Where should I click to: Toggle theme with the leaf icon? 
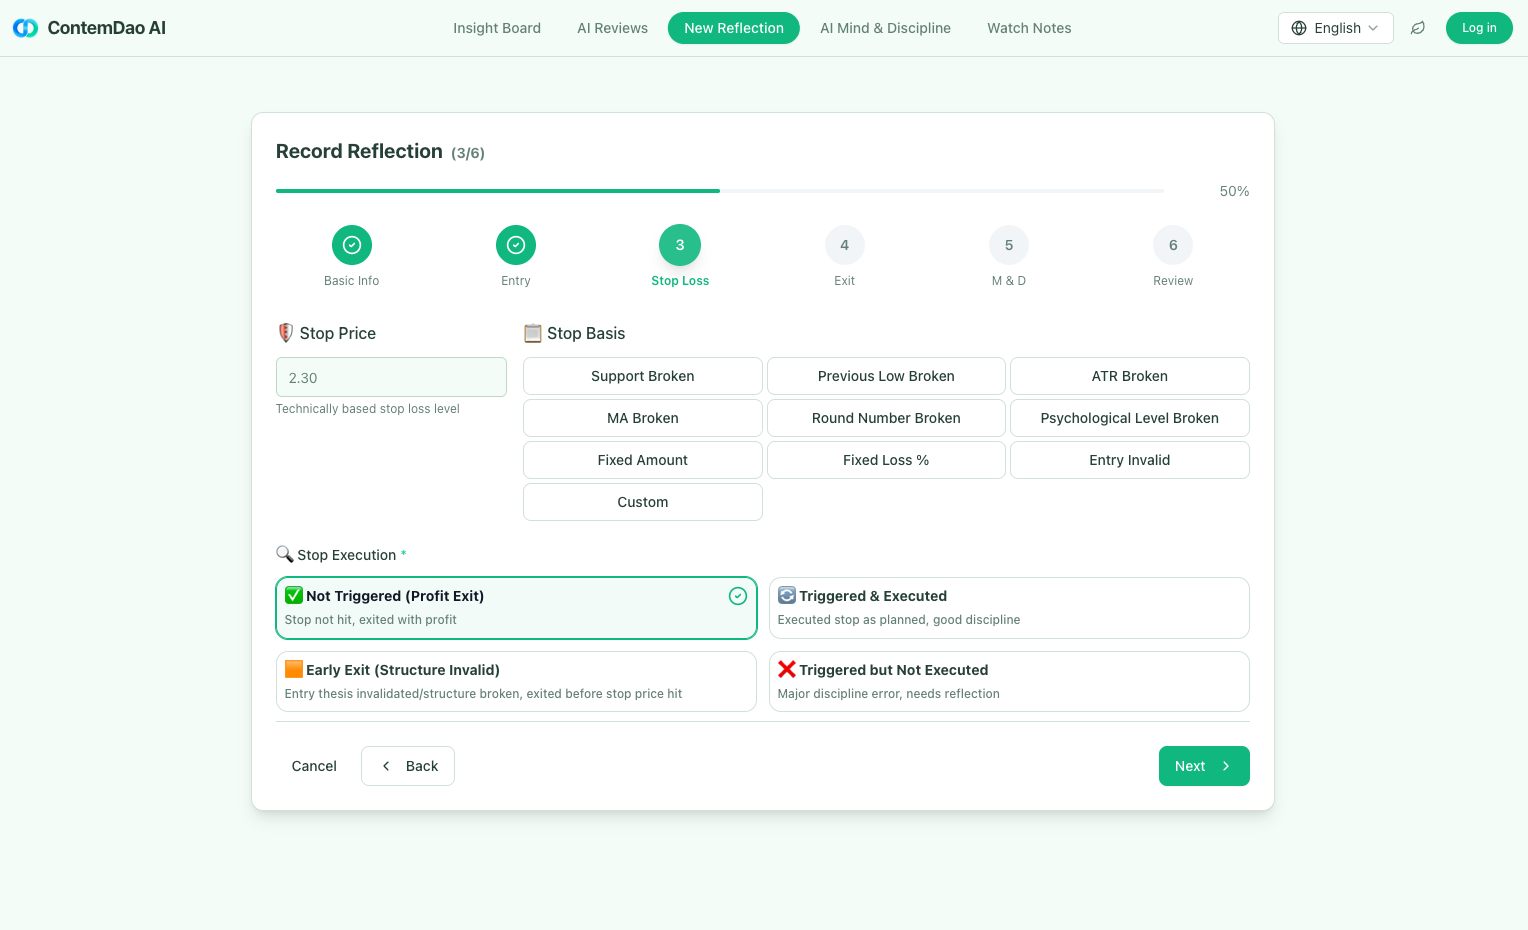pos(1417,28)
